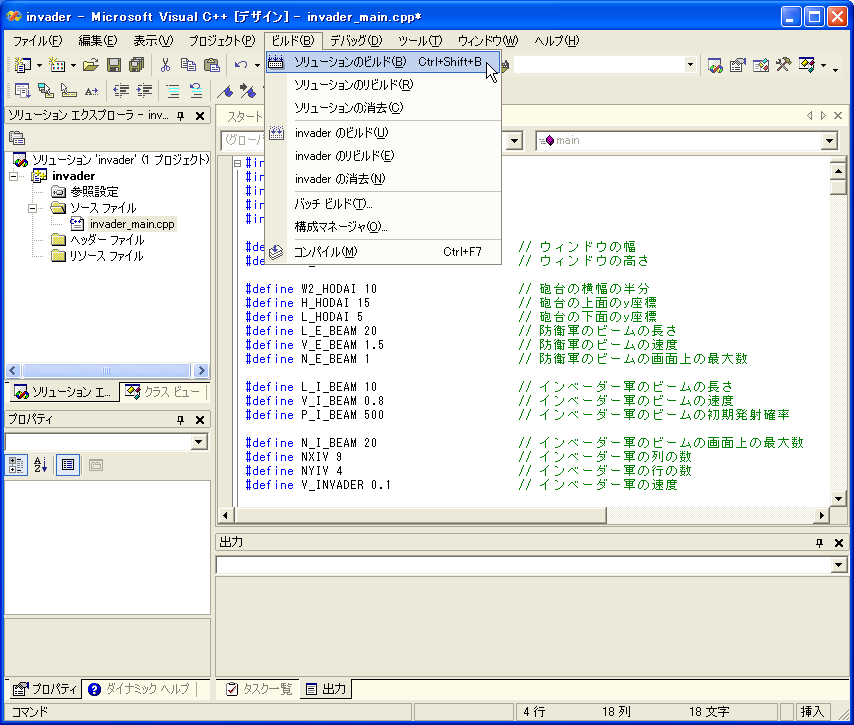Select the ヘッダー ファイル folder

[x=107, y=240]
